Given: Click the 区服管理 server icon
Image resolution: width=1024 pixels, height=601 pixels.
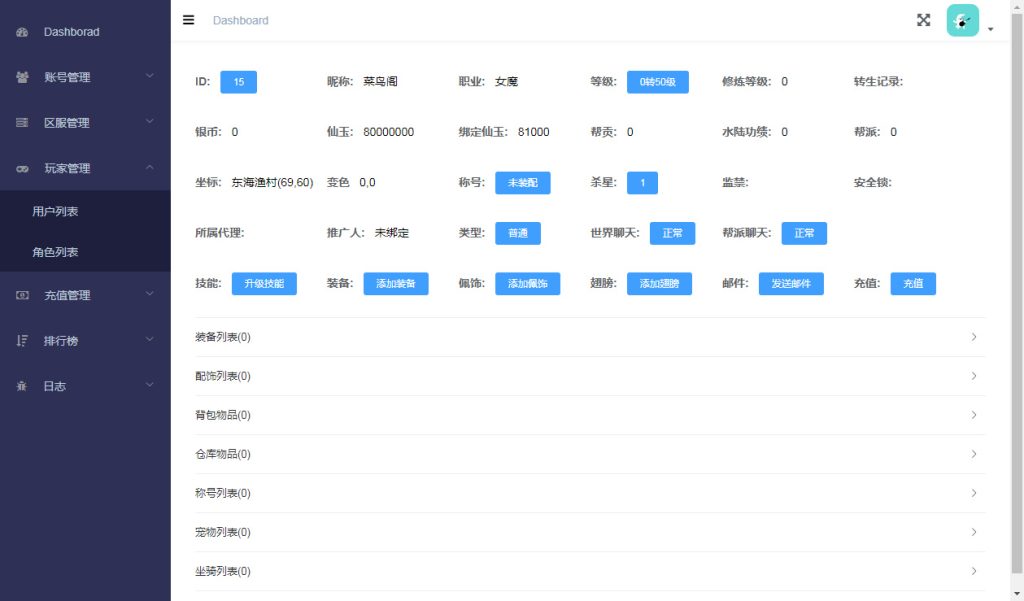Looking at the screenshot, I should [22, 122].
